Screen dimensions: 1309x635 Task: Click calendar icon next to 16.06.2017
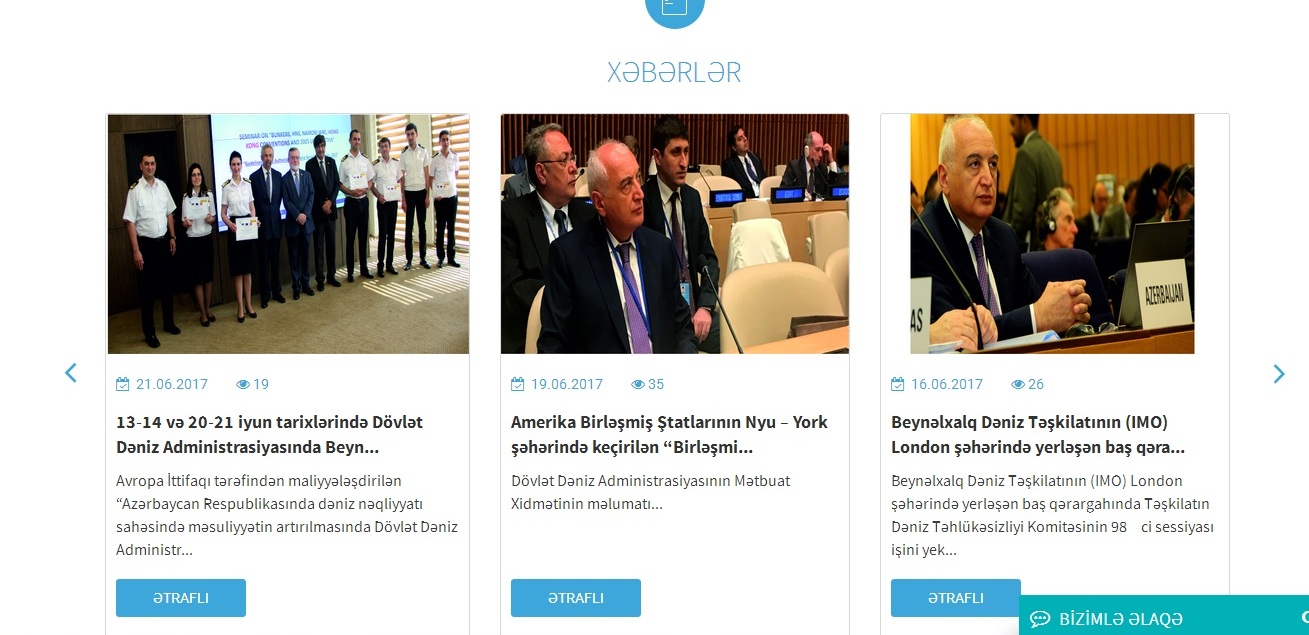[898, 384]
